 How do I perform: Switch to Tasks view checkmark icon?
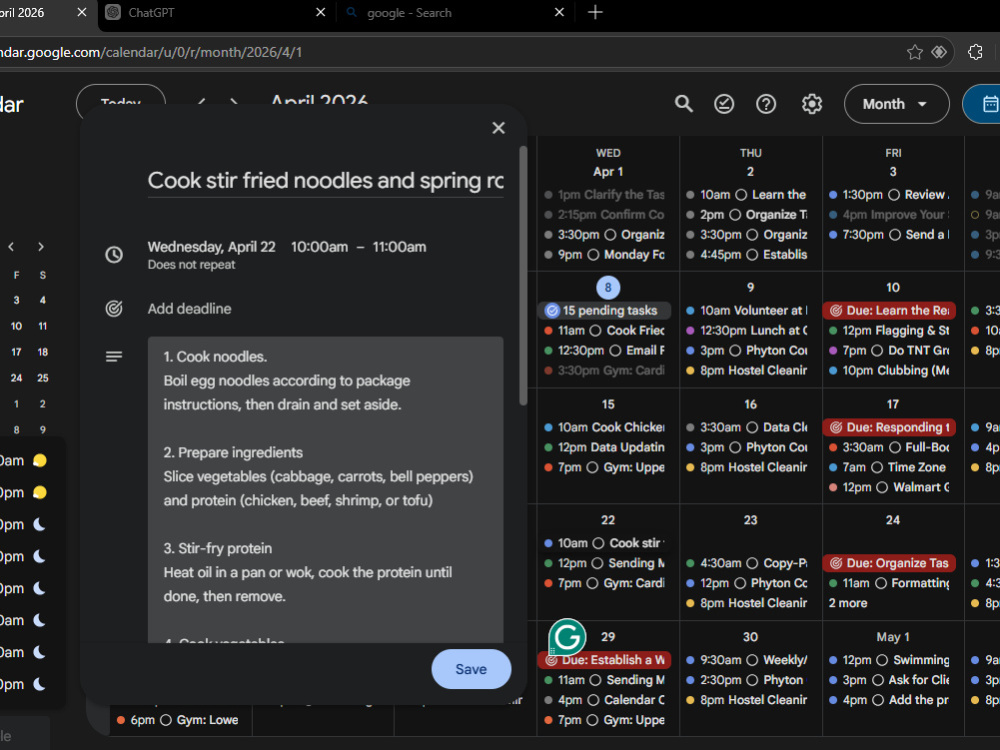[724, 104]
